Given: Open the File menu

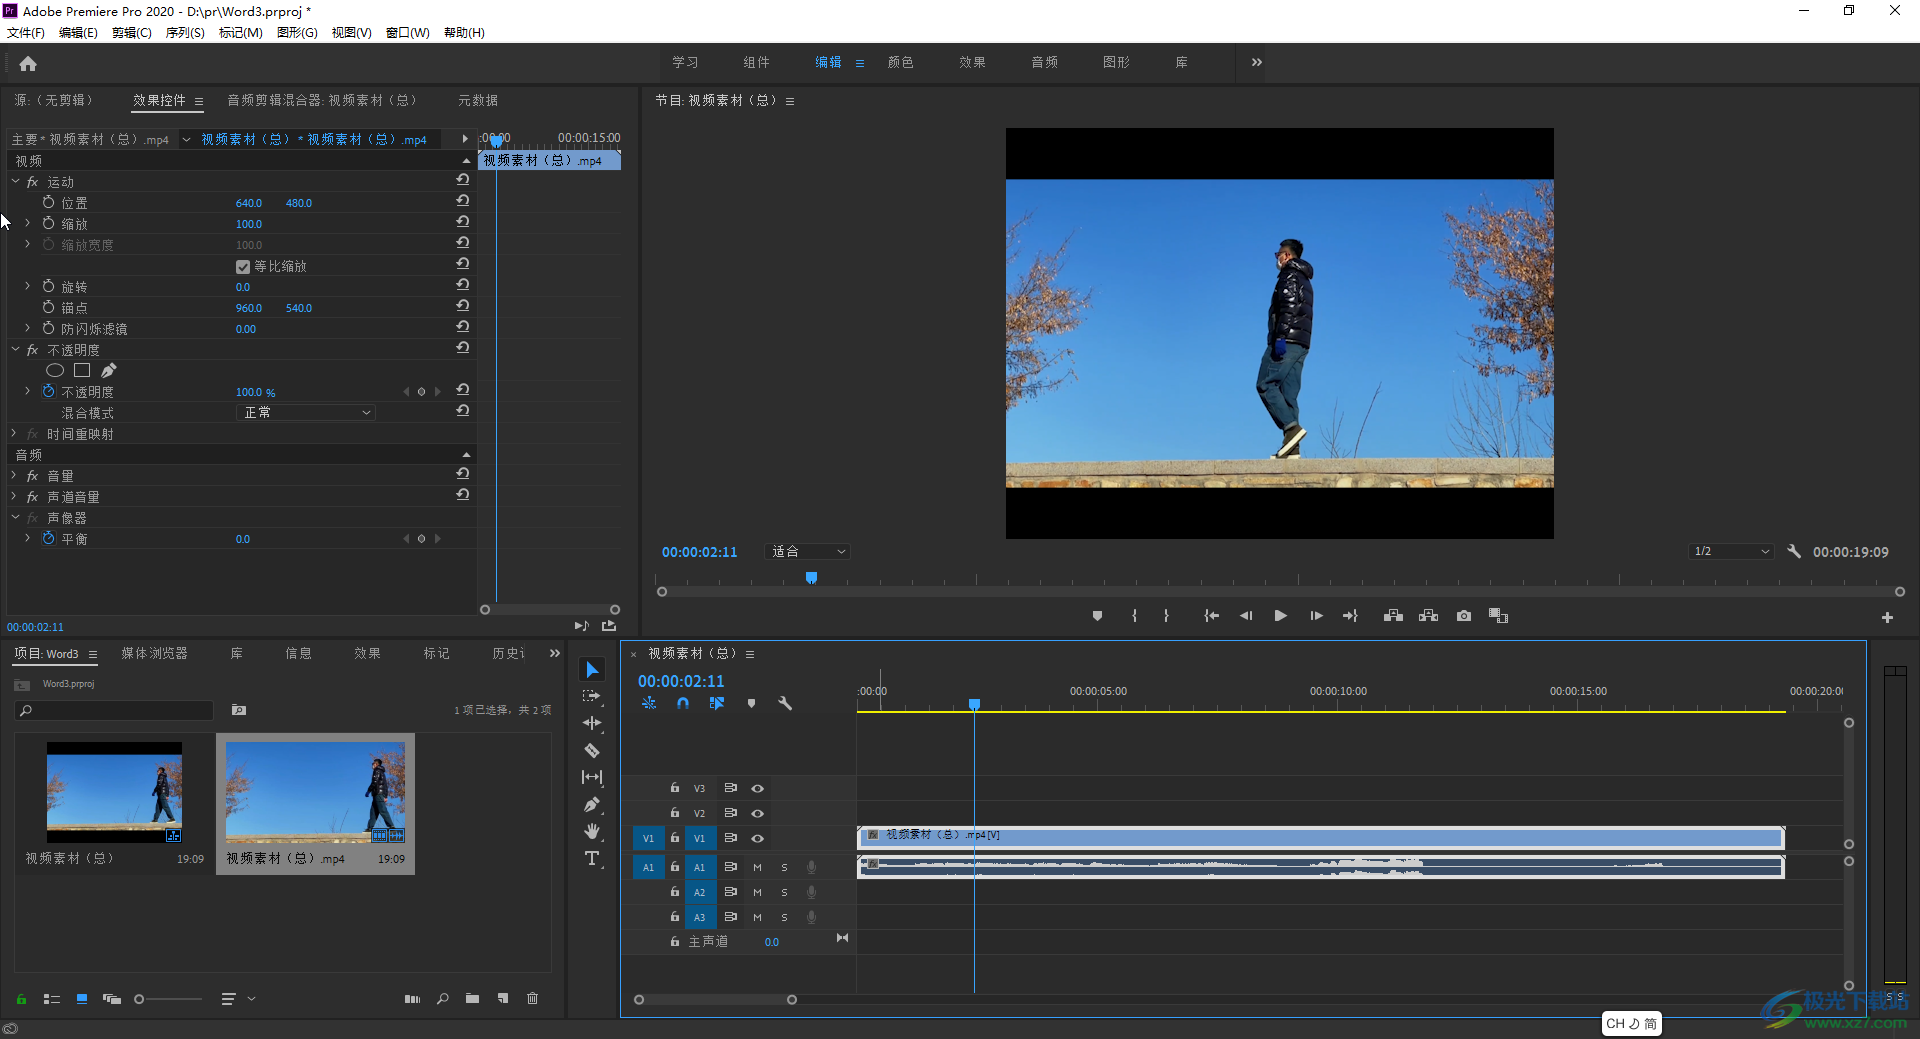Looking at the screenshot, I should [x=25, y=33].
